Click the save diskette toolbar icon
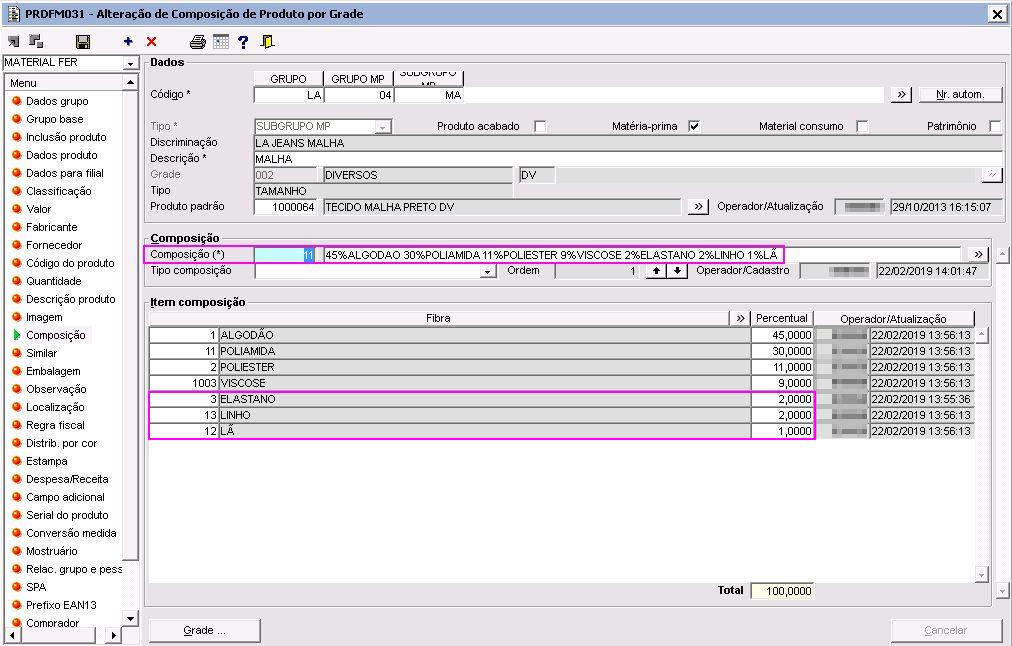1012x646 pixels. (x=83, y=42)
